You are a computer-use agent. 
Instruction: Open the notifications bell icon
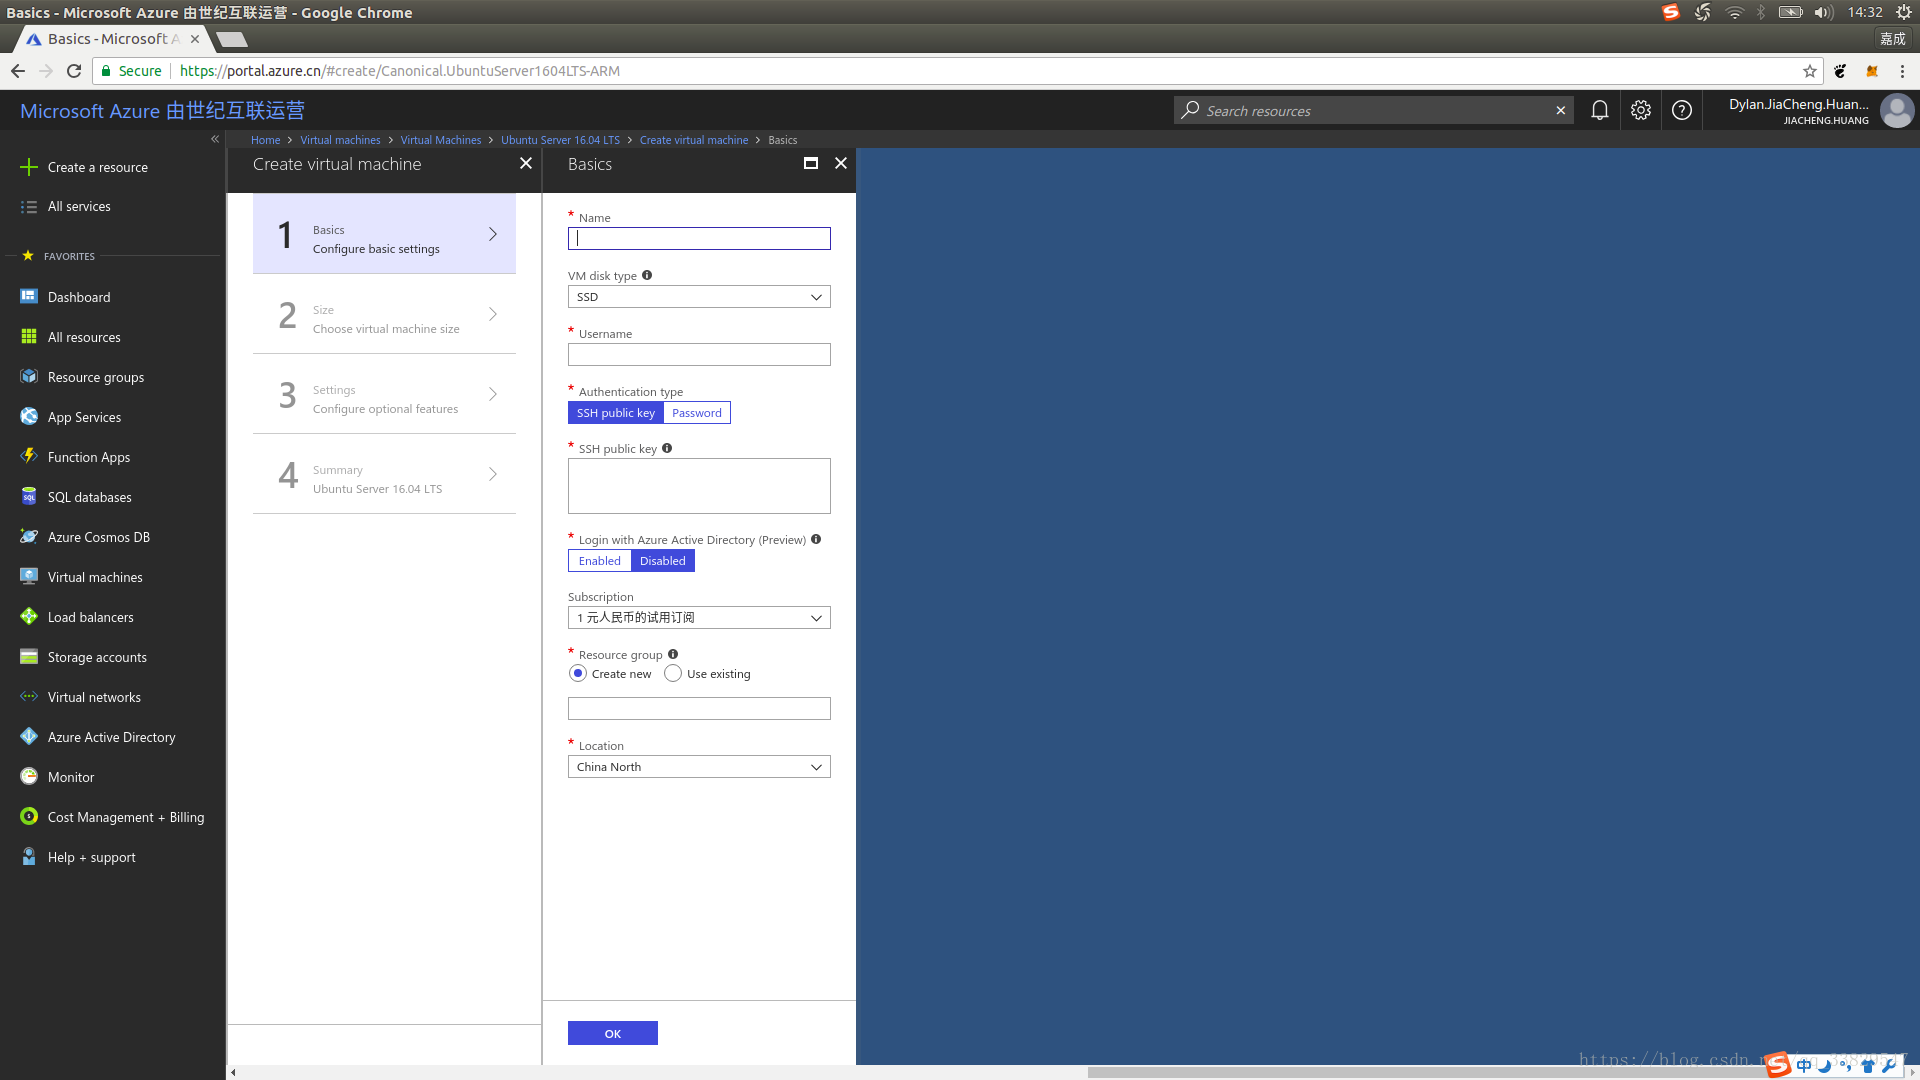coord(1600,111)
